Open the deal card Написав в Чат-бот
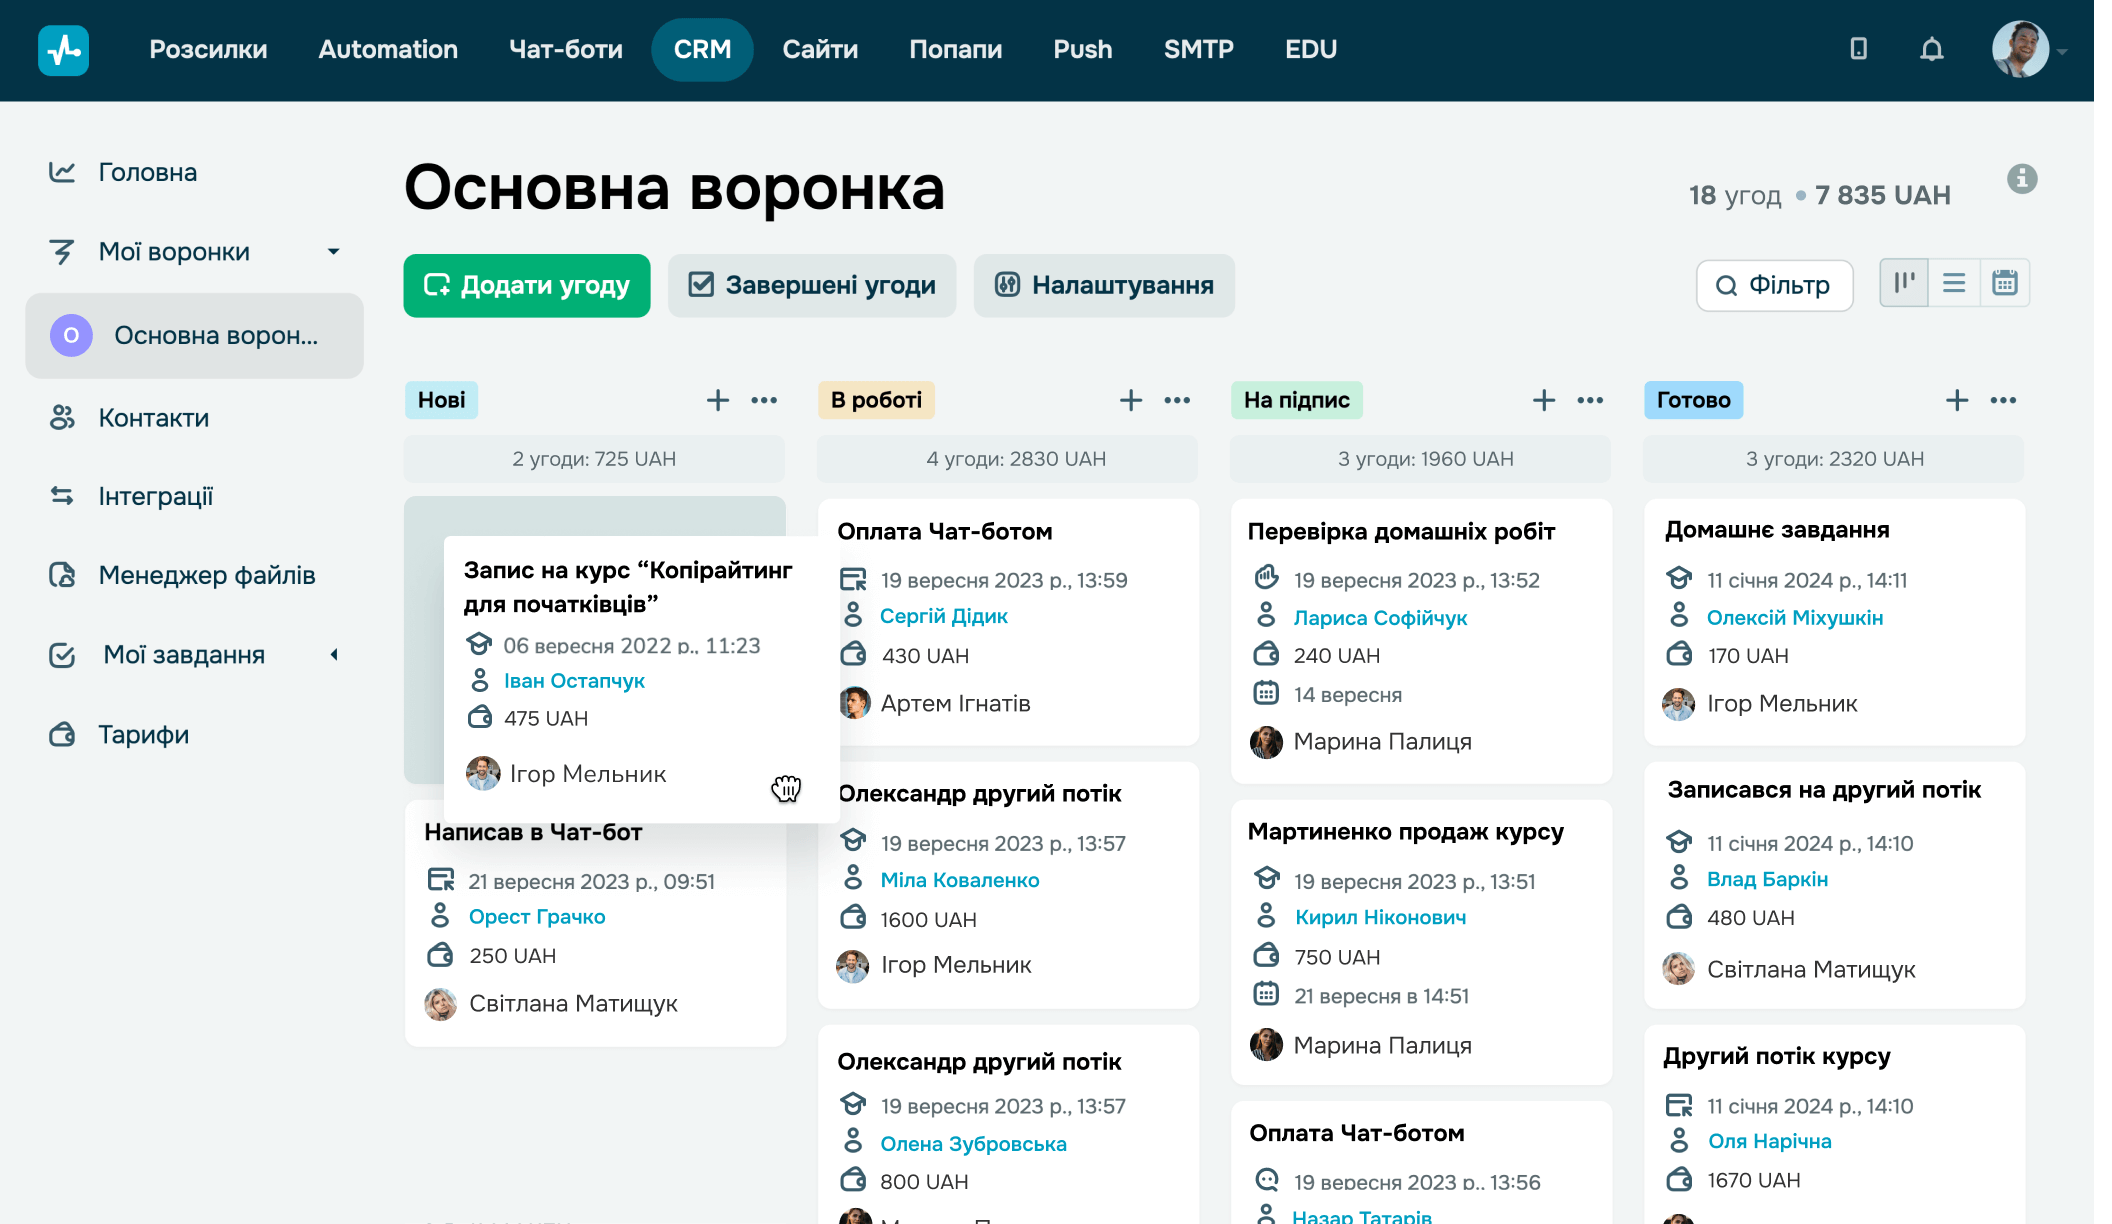This screenshot has height=1224, width=2112. tap(534, 831)
